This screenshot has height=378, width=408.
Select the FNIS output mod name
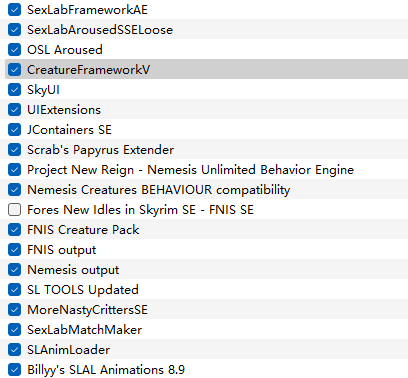coord(62,250)
